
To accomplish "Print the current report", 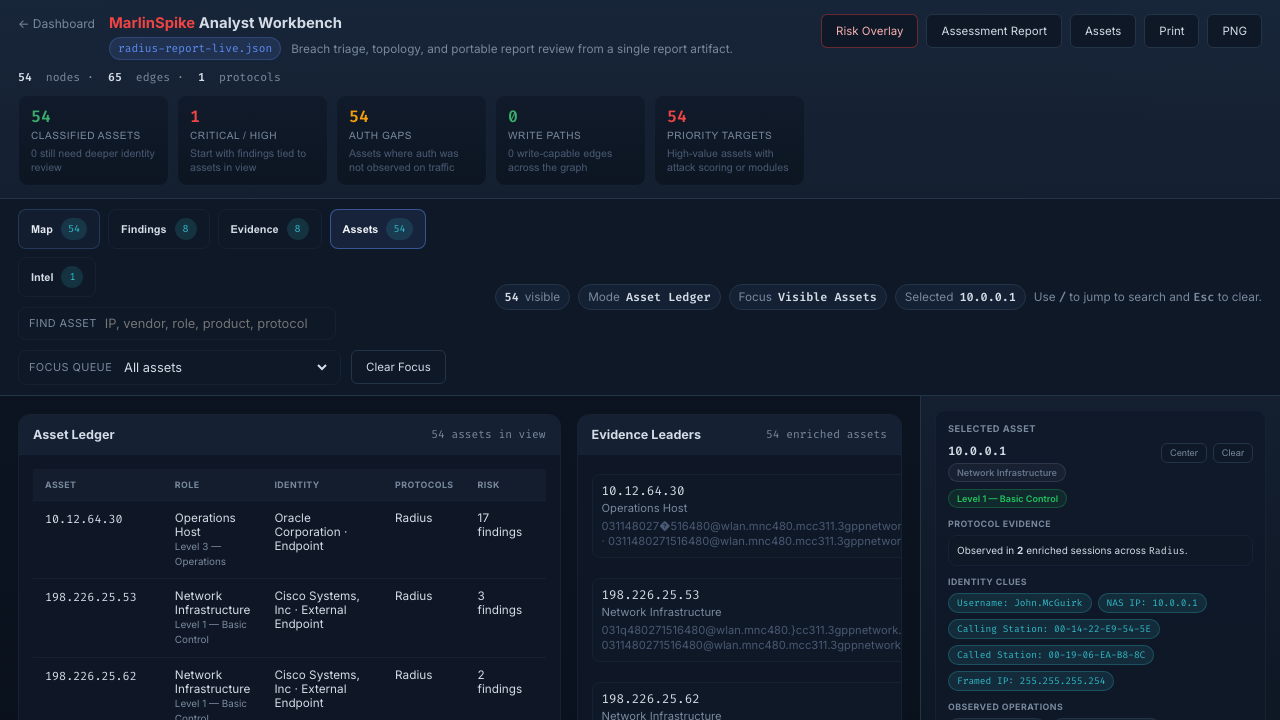I will pyautogui.click(x=1170, y=30).
